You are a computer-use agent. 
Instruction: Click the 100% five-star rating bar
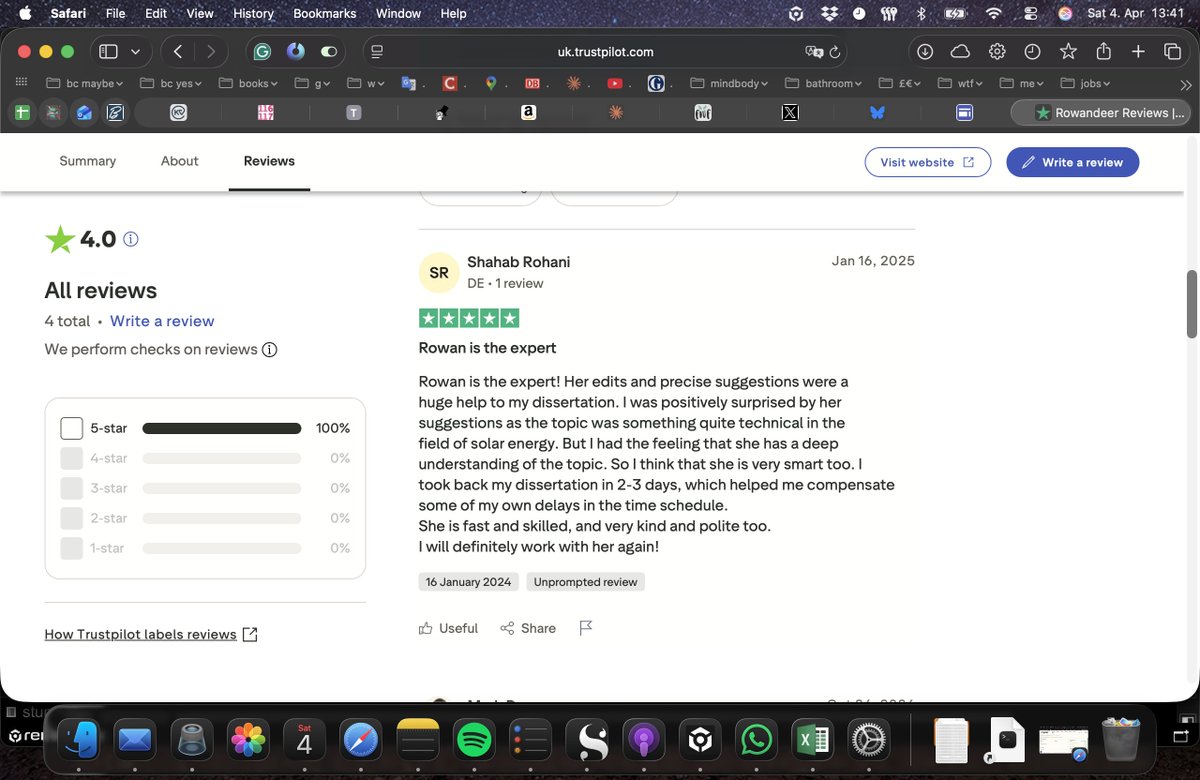221,427
